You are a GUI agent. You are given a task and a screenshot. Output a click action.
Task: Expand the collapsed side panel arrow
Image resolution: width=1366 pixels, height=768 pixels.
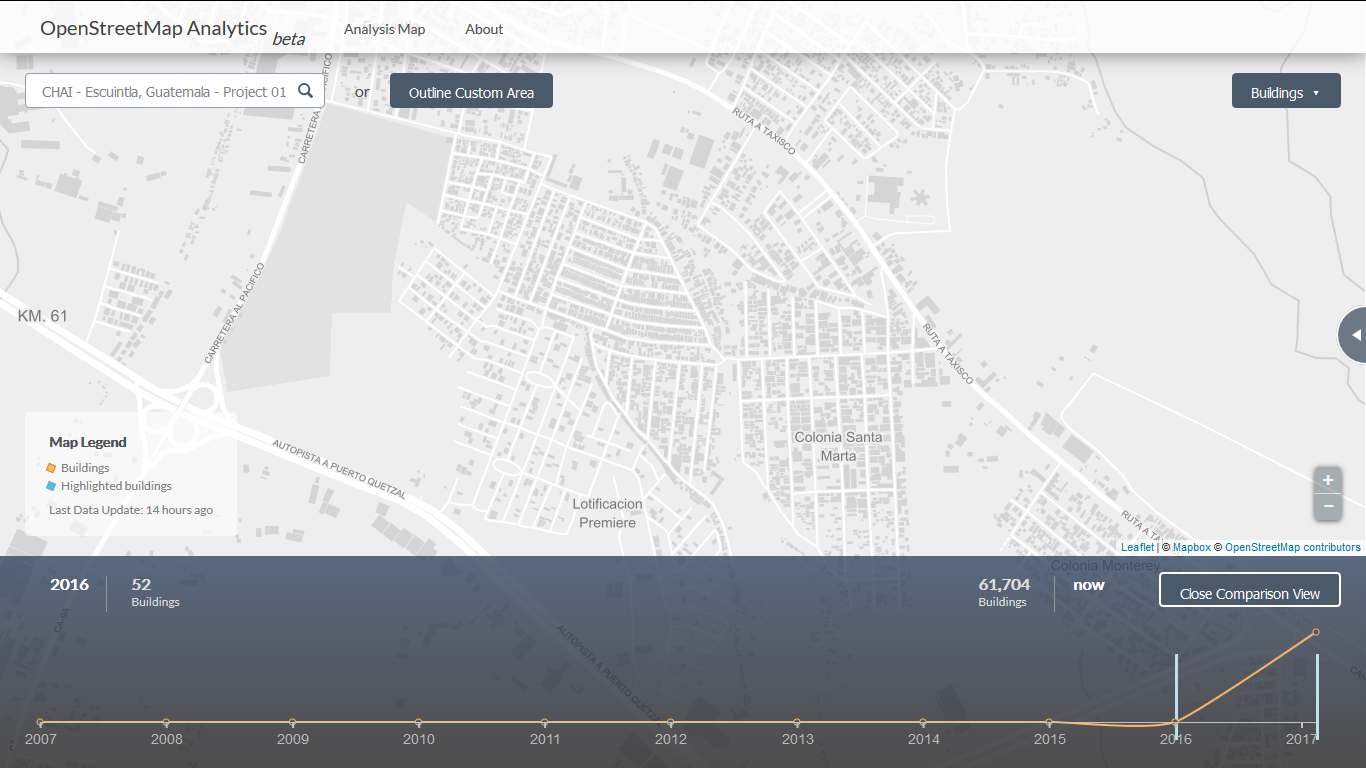click(x=1354, y=335)
